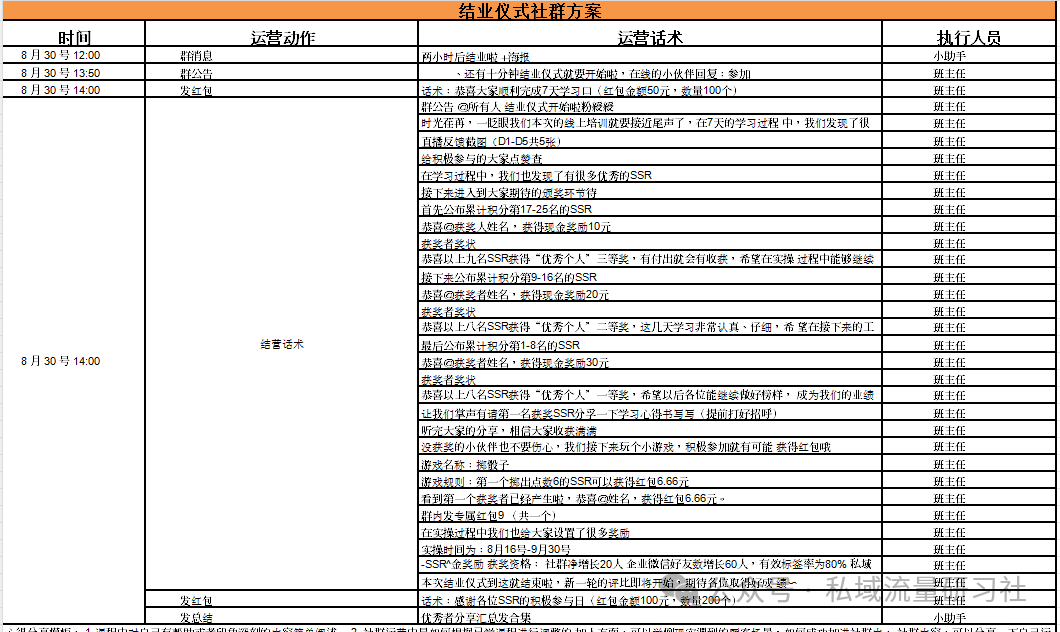Screen dimensions: 1060x632
Task: Click "班主任" beside the 实操时间 row
Action: 949,550
